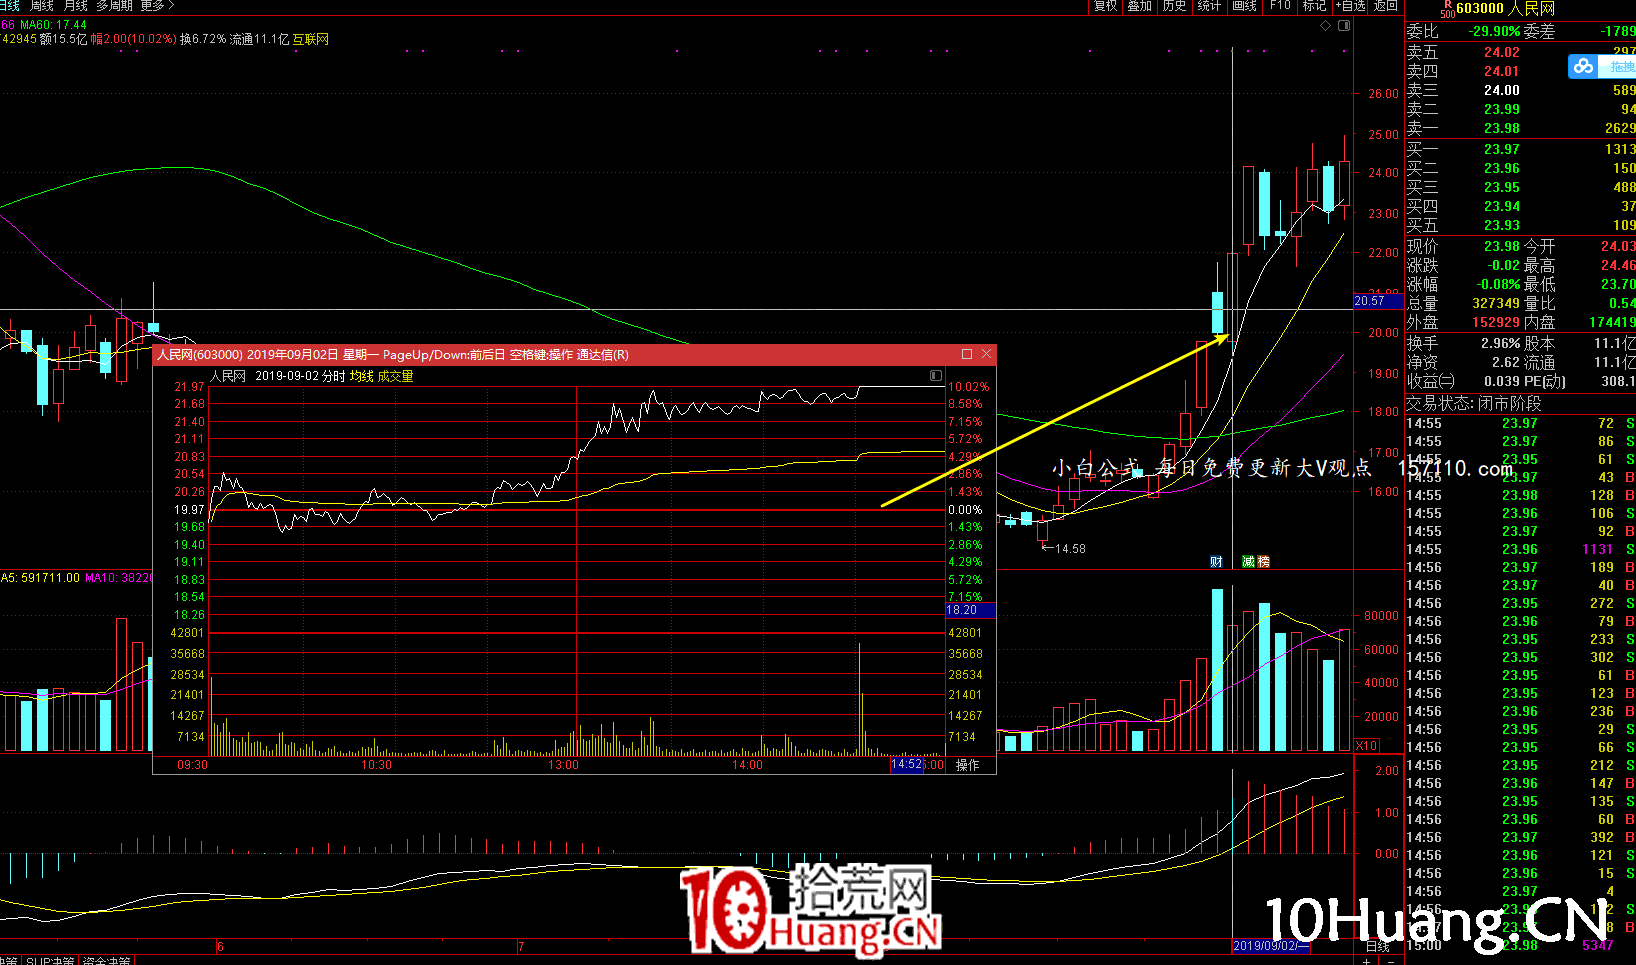Open the cloud sync icon in quote panel

point(1583,66)
